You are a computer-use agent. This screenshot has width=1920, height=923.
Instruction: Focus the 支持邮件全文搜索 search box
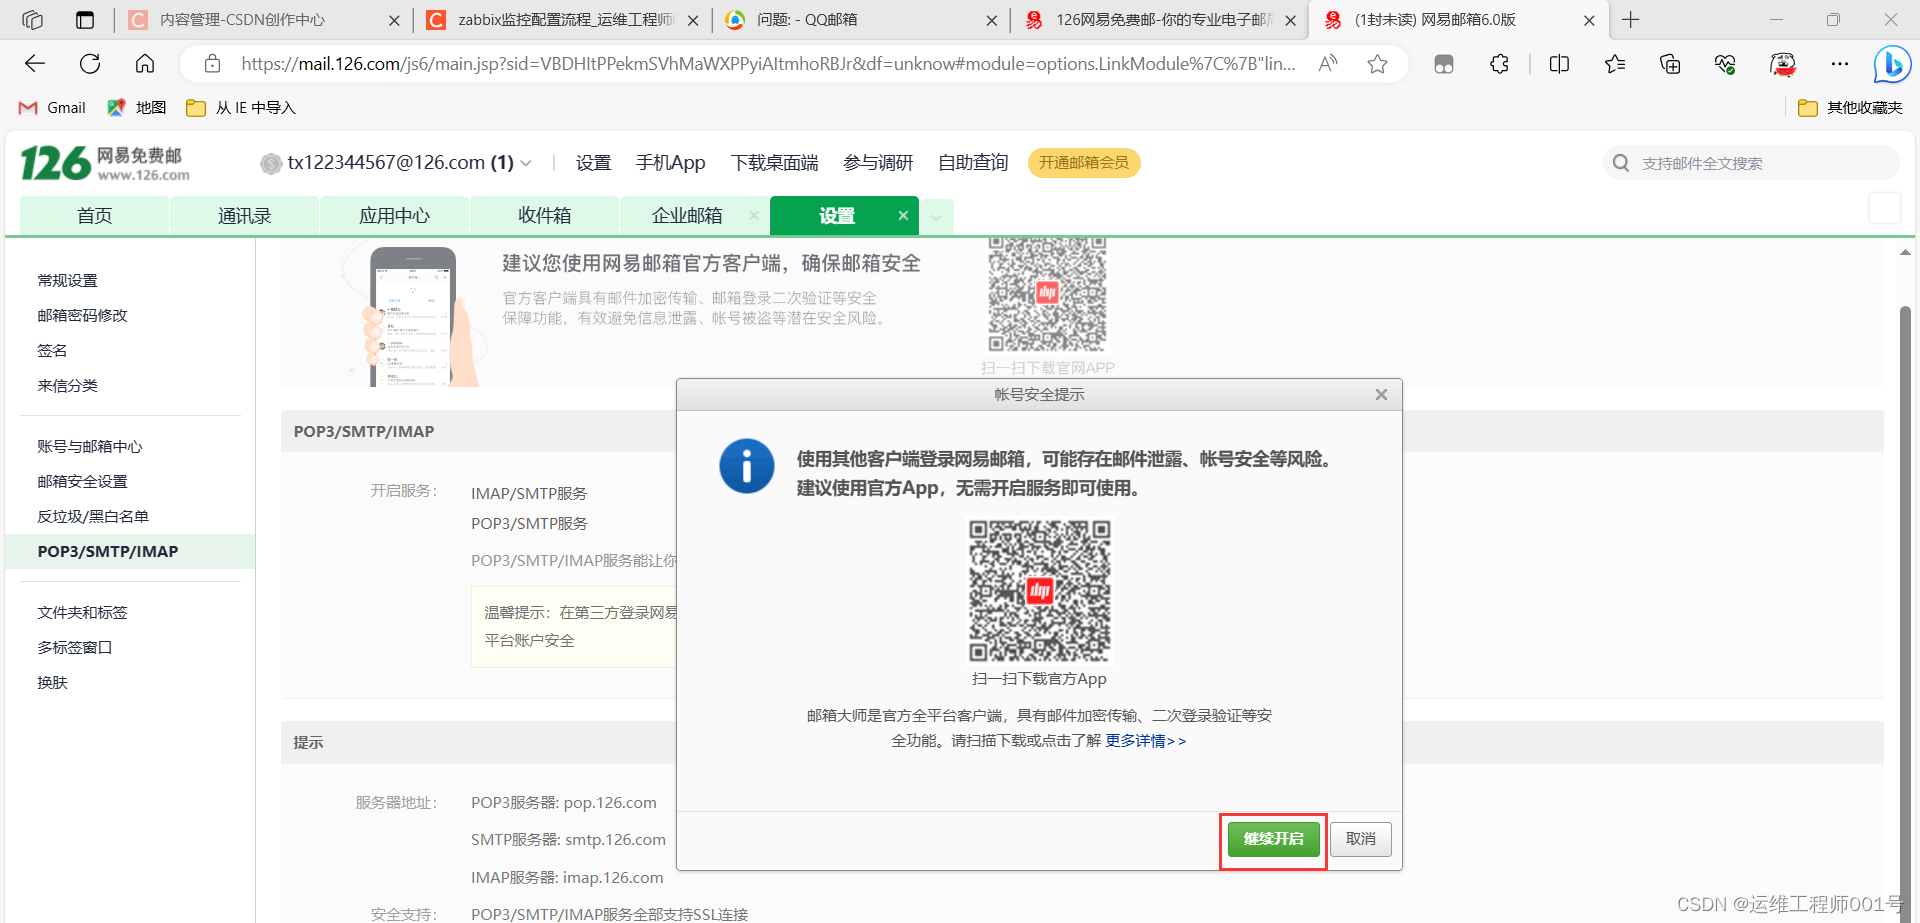pos(1750,163)
